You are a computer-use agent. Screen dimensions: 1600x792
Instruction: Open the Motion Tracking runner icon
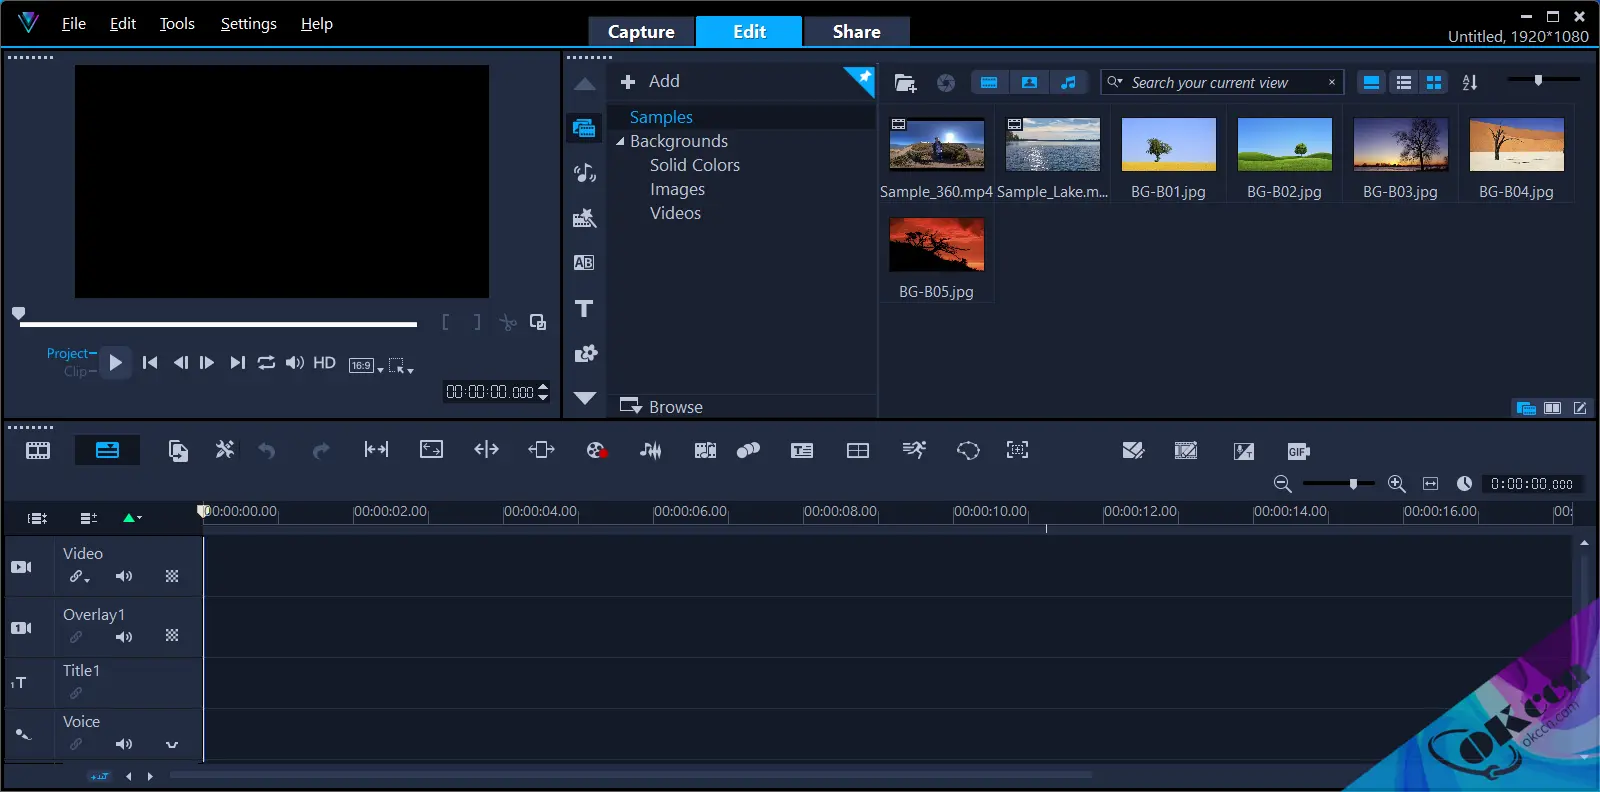point(914,450)
